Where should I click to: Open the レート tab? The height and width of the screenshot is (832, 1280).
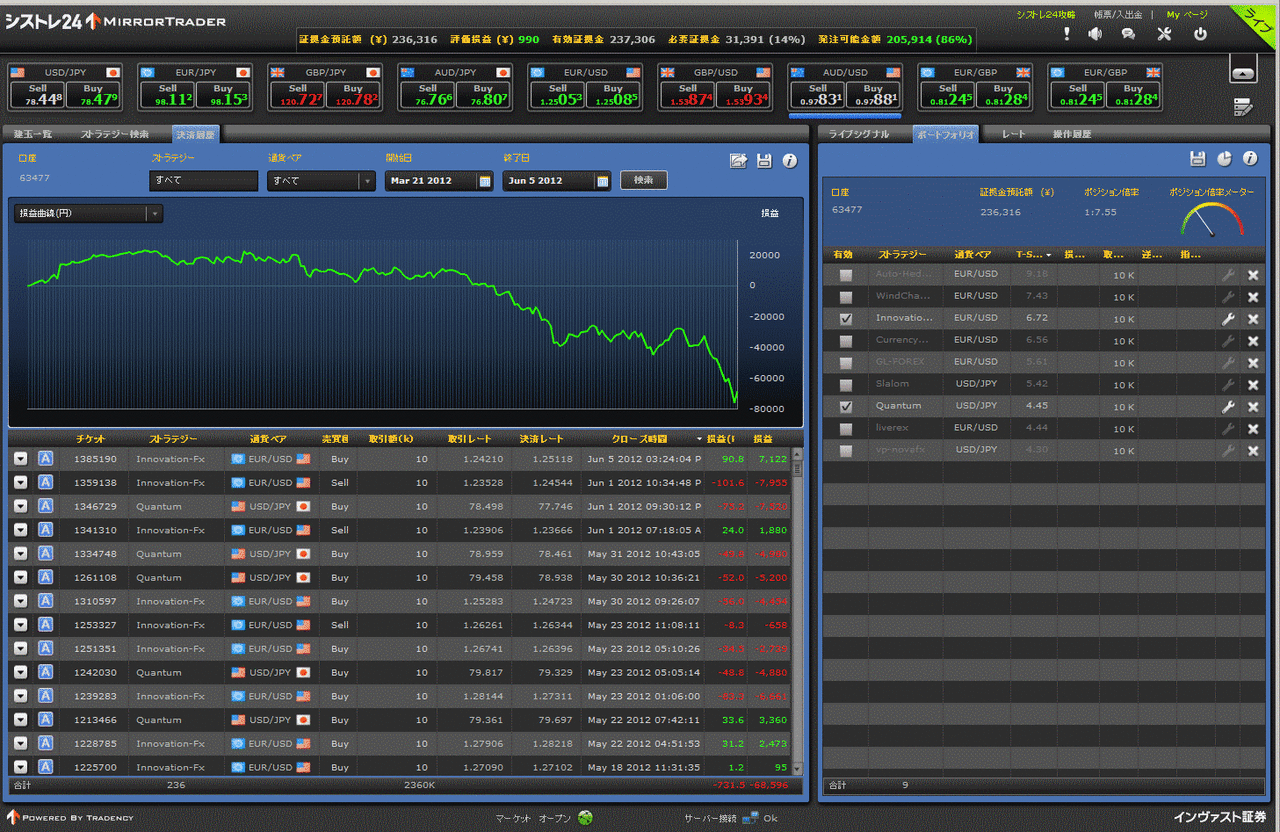[1014, 134]
